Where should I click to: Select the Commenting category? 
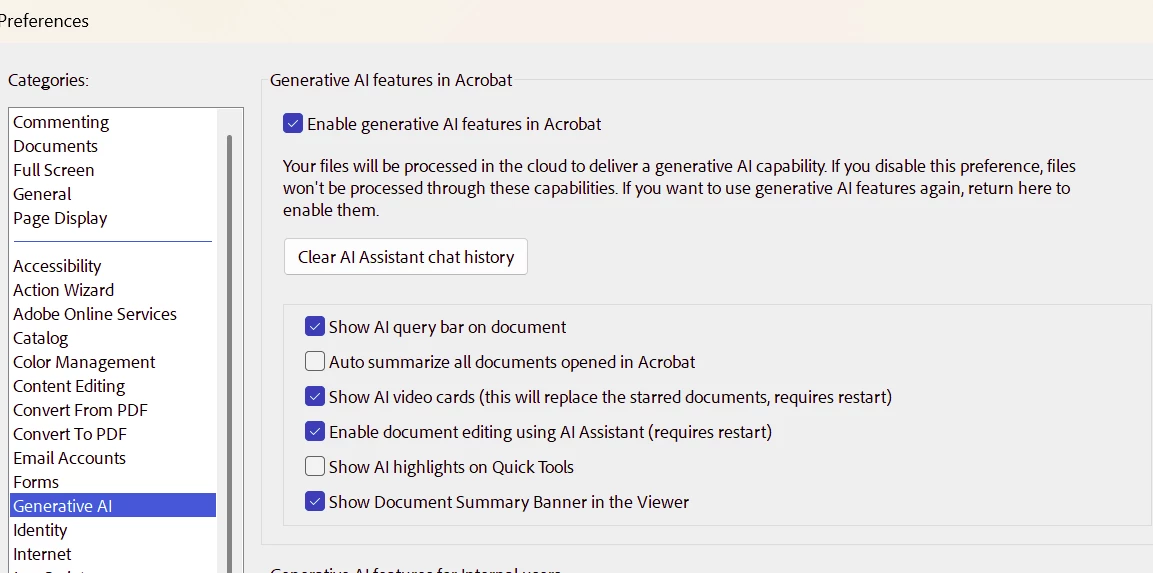61,122
